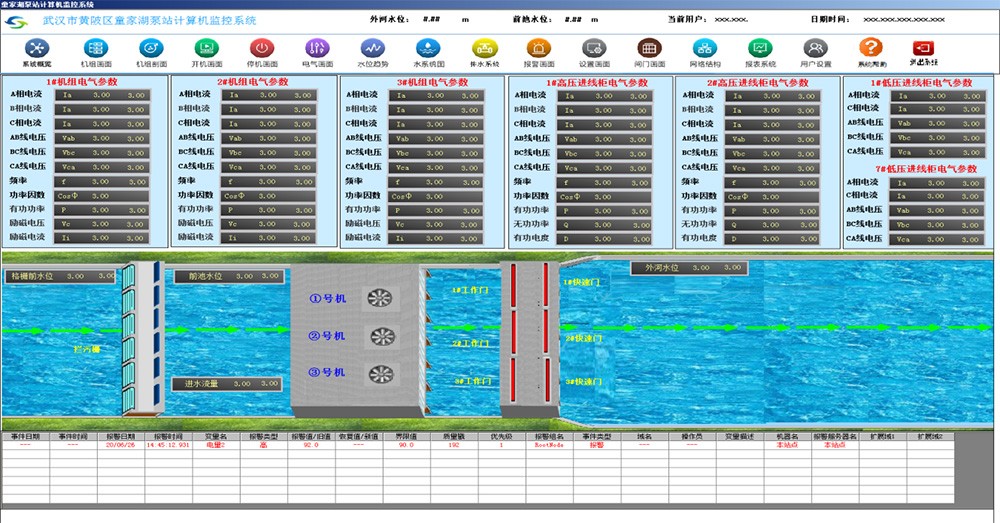The image size is (1000, 523).
Task: Click the red 停机画面 shutdown icon
Action: [x=262, y=48]
